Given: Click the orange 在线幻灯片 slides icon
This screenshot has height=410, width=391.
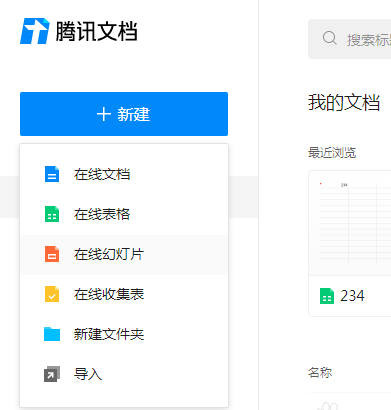Looking at the screenshot, I should [x=52, y=254].
